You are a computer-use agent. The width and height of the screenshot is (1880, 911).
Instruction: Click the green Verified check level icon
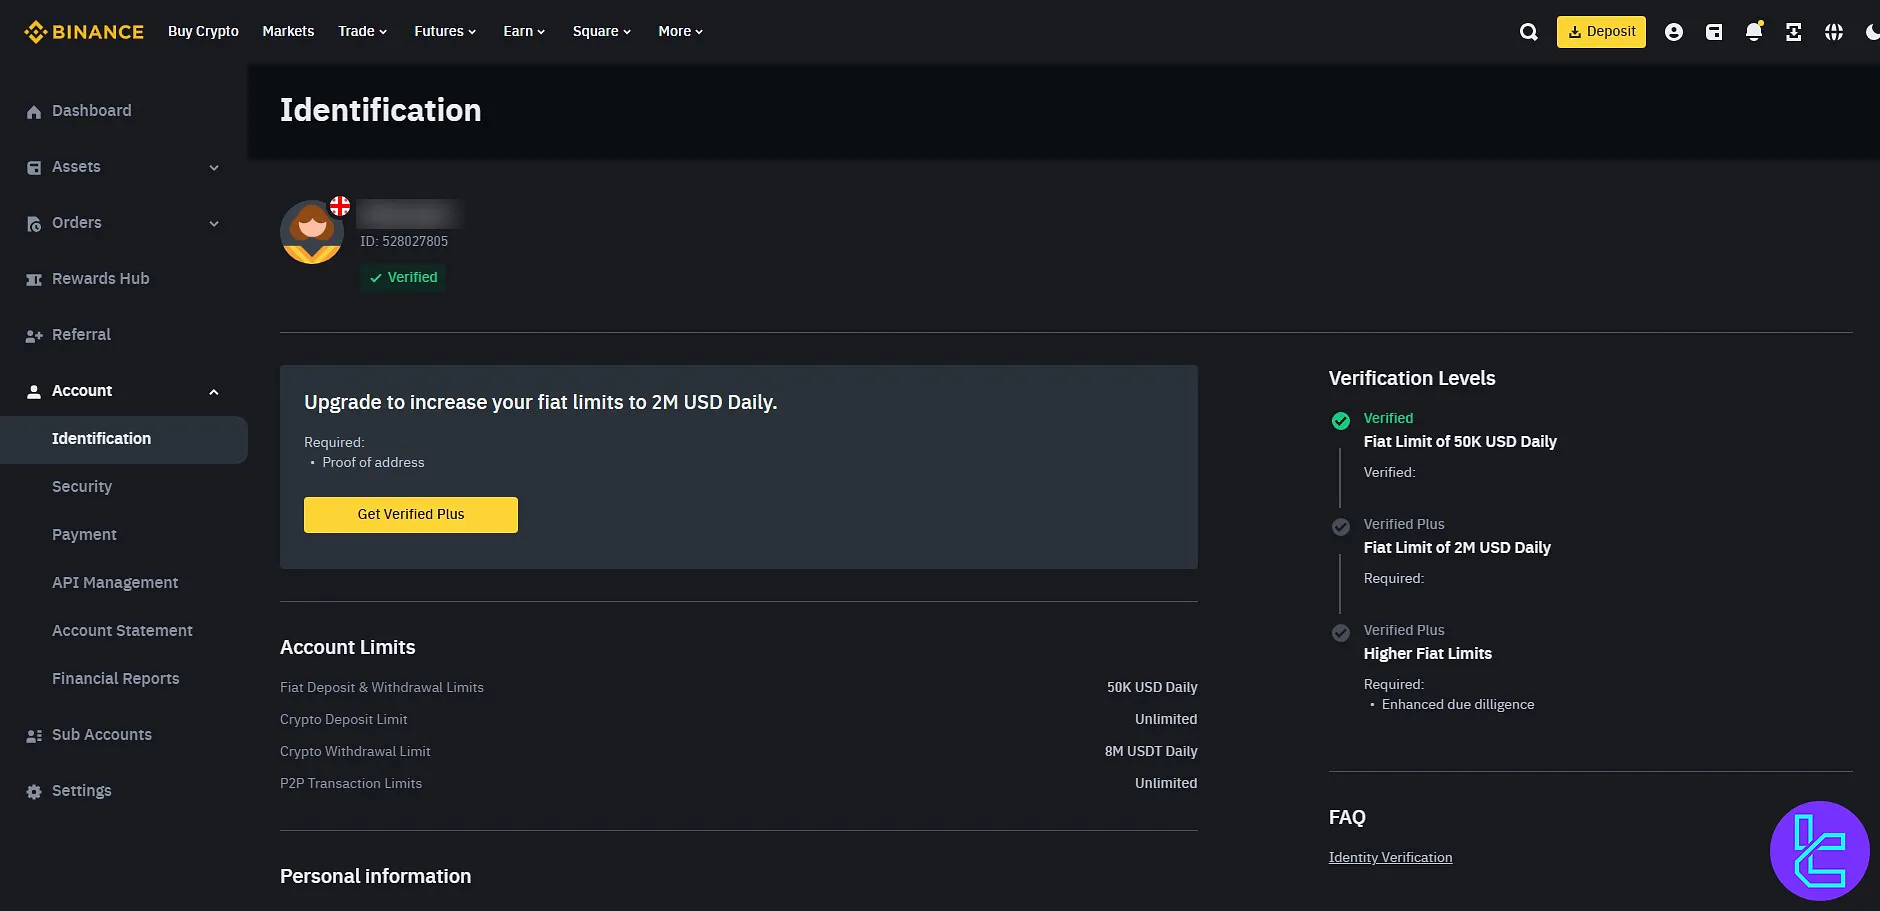click(1341, 421)
